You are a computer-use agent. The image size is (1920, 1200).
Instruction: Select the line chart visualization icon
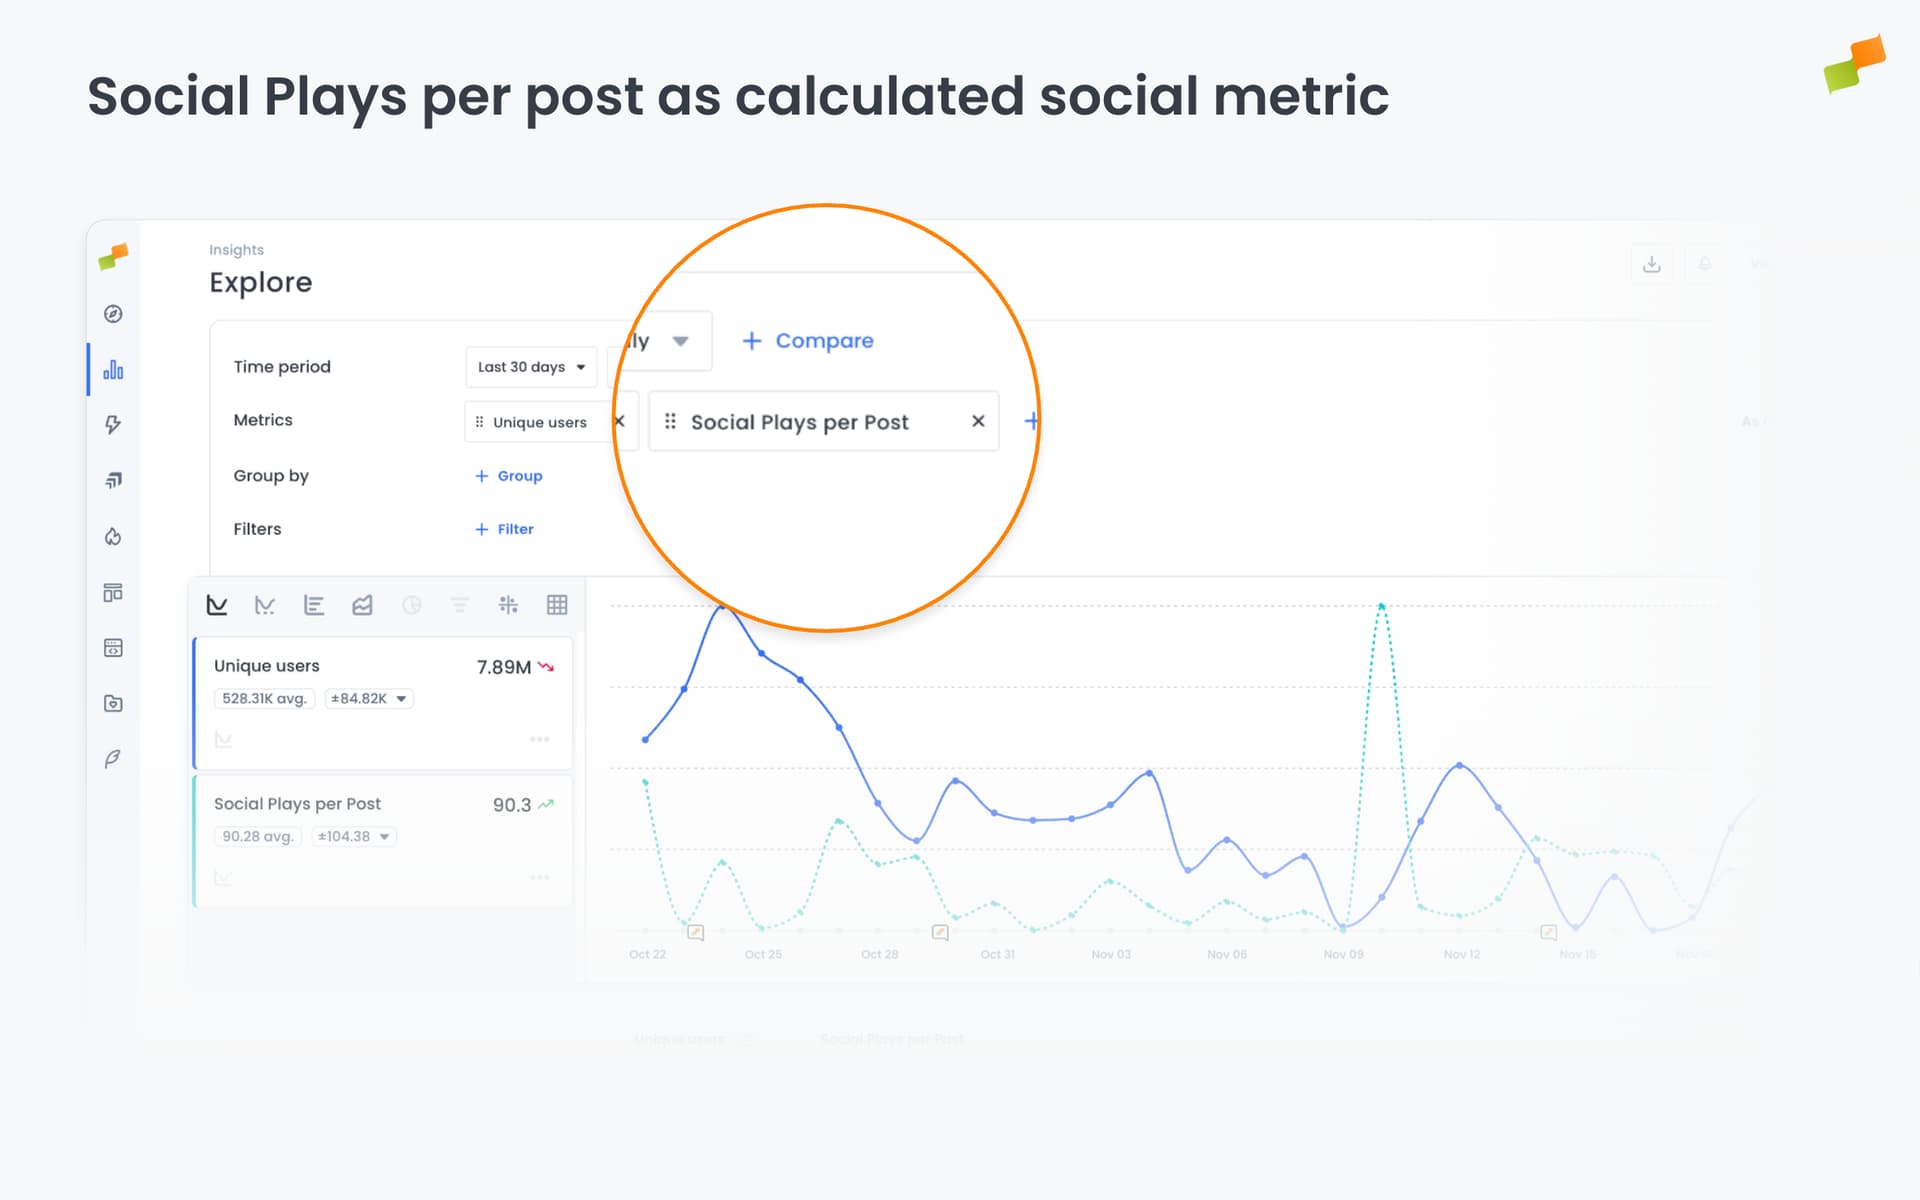tap(216, 605)
